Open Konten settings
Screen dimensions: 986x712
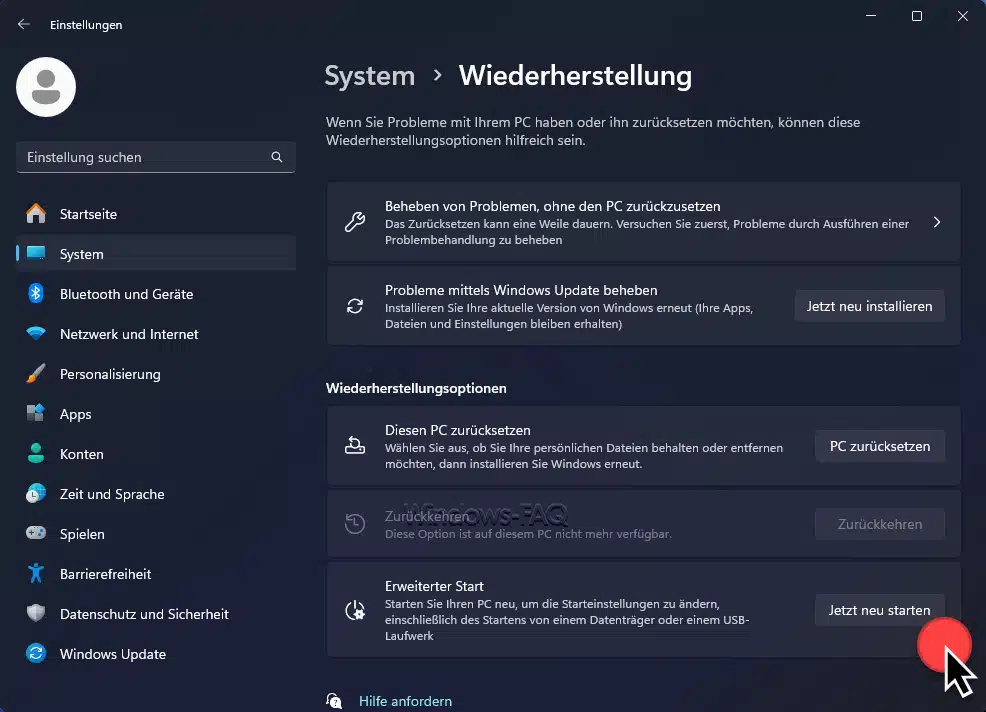point(156,454)
